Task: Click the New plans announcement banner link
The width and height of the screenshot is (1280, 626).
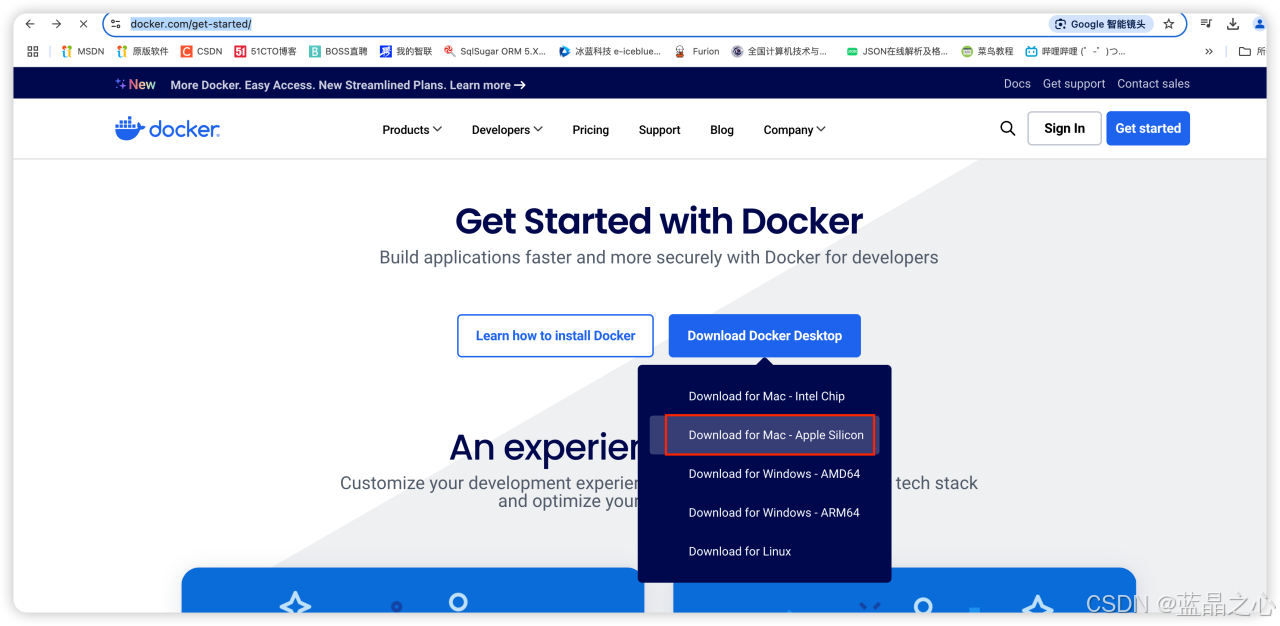Action: (x=348, y=85)
